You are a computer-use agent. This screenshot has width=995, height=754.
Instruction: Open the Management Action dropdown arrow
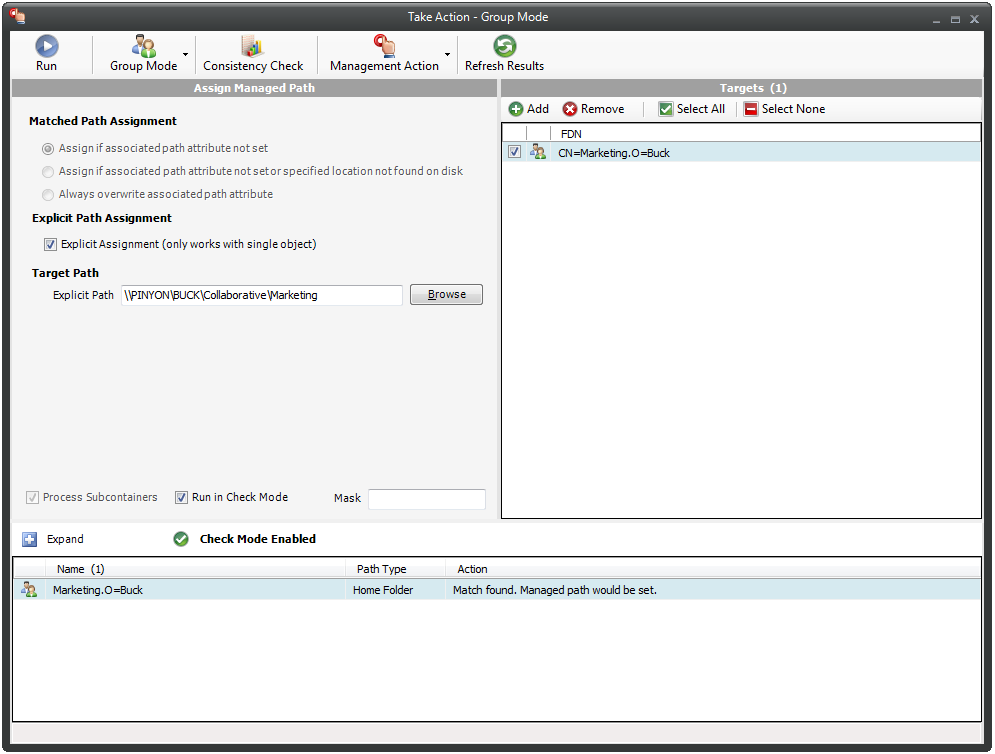coord(447,55)
